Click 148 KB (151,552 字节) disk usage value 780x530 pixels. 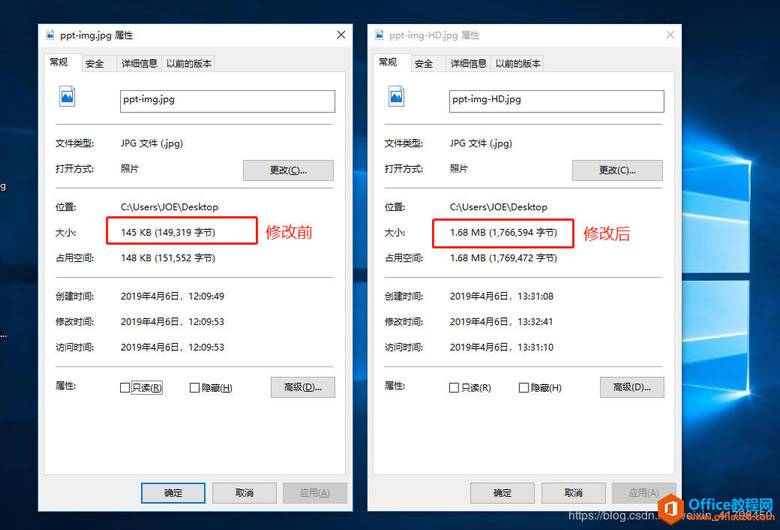[x=168, y=258]
